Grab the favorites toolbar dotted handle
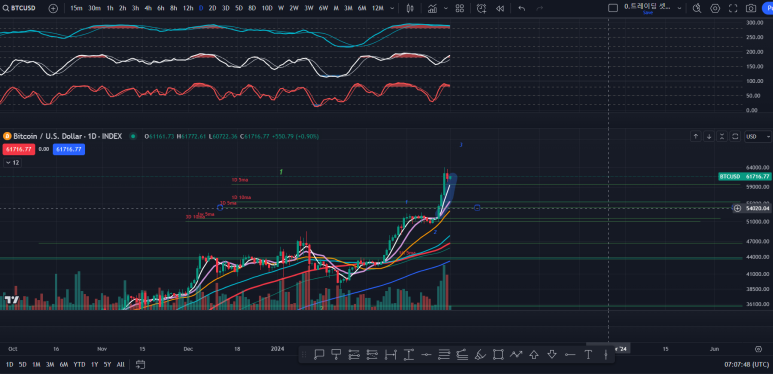This screenshot has width=773, height=374. coord(304,354)
